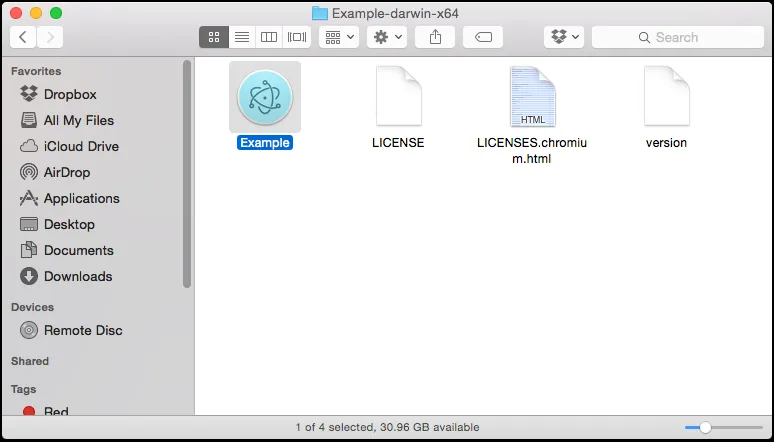Click the version file name label

pyautogui.click(x=666, y=143)
